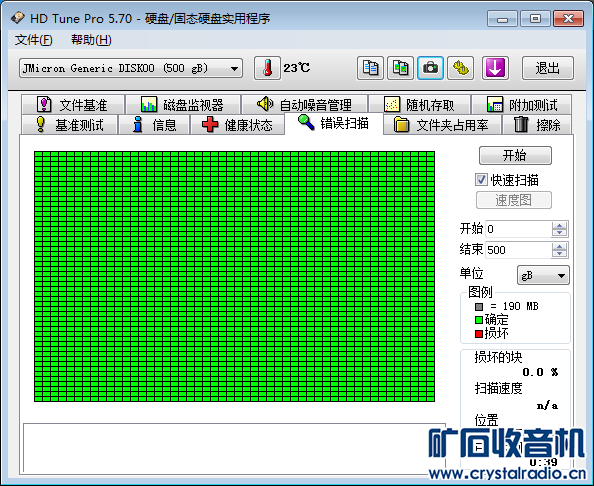Click the copy text to clipboard icon
This screenshot has width=594, height=486.
(x=370, y=68)
